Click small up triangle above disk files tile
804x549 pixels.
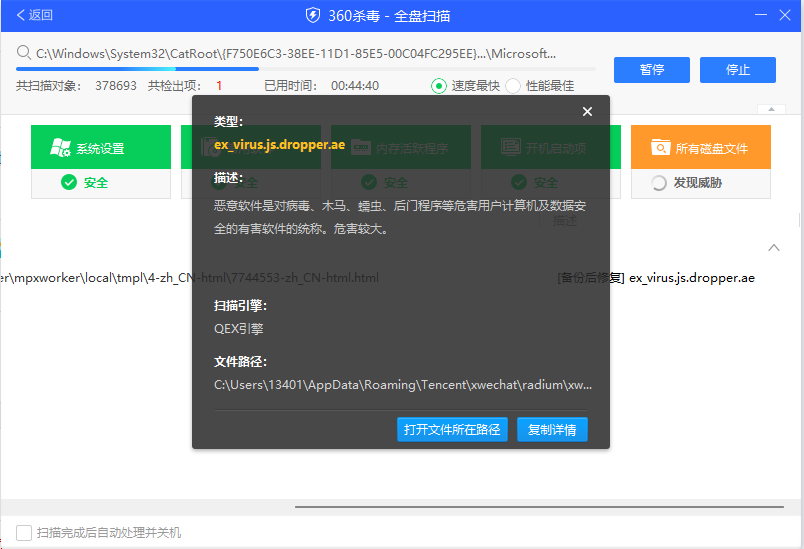coord(770,109)
